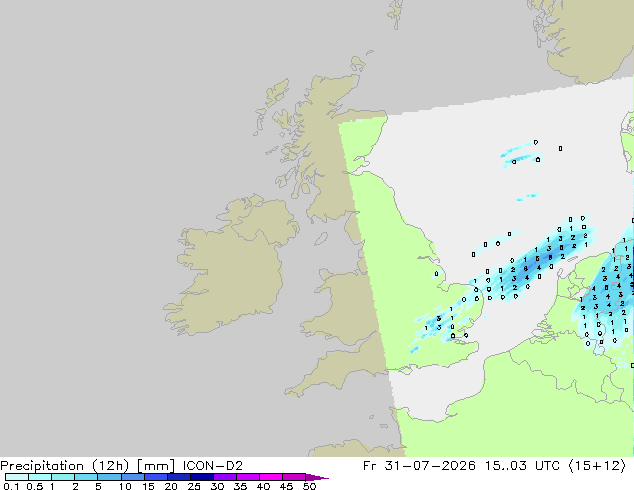Click the 25 mm dark navy legend swatch

click(202, 477)
